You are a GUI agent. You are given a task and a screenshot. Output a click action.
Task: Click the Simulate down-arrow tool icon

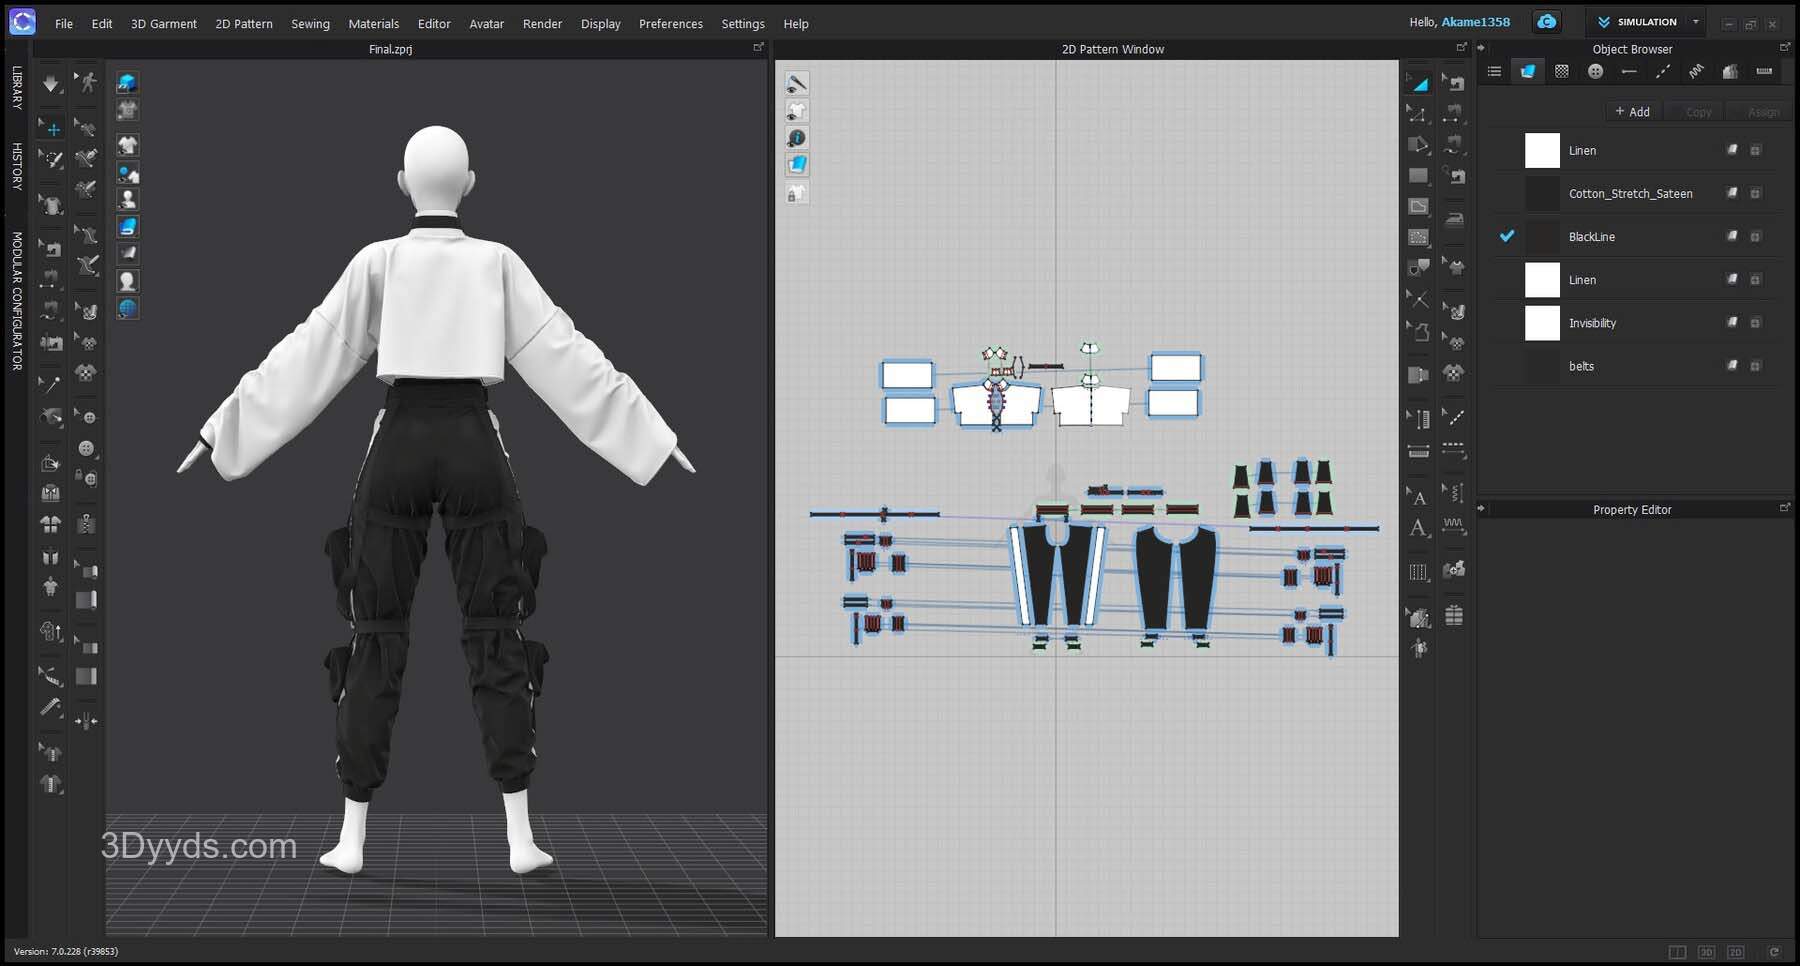[50, 84]
